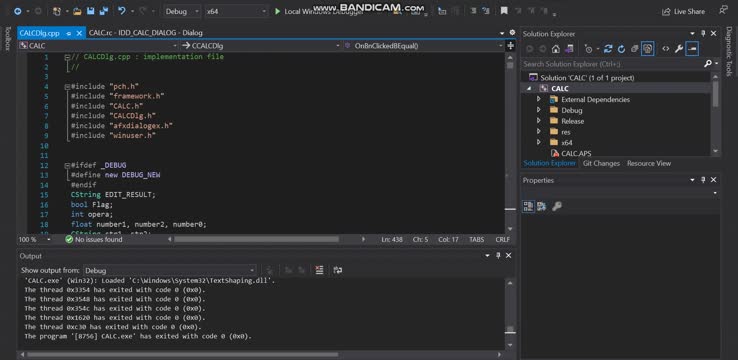Click the Alphabetical sort icon in Properties
Screen dimensions: 738x360
541,206
